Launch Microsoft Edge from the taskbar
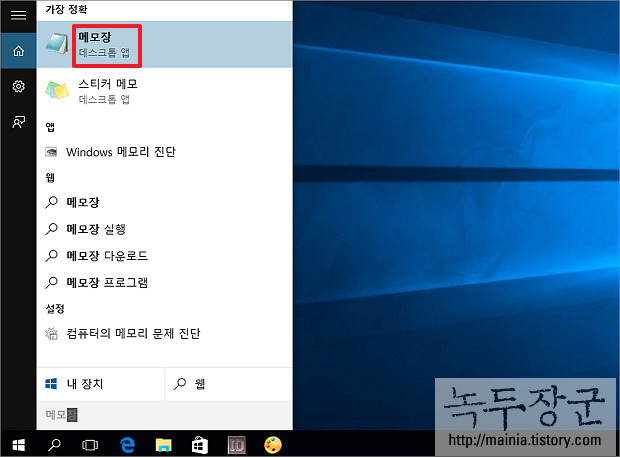This screenshot has width=620, height=457. pyautogui.click(x=127, y=445)
